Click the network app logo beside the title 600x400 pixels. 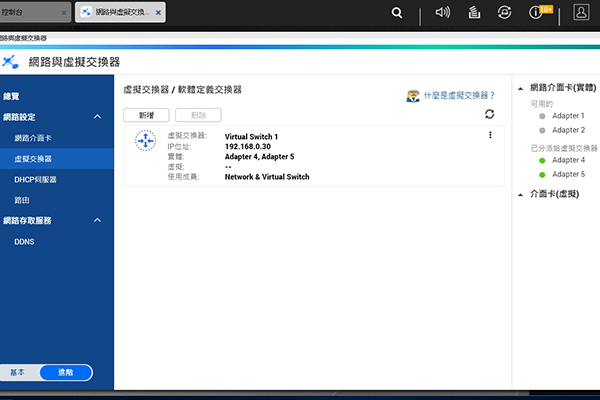[x=10, y=62]
